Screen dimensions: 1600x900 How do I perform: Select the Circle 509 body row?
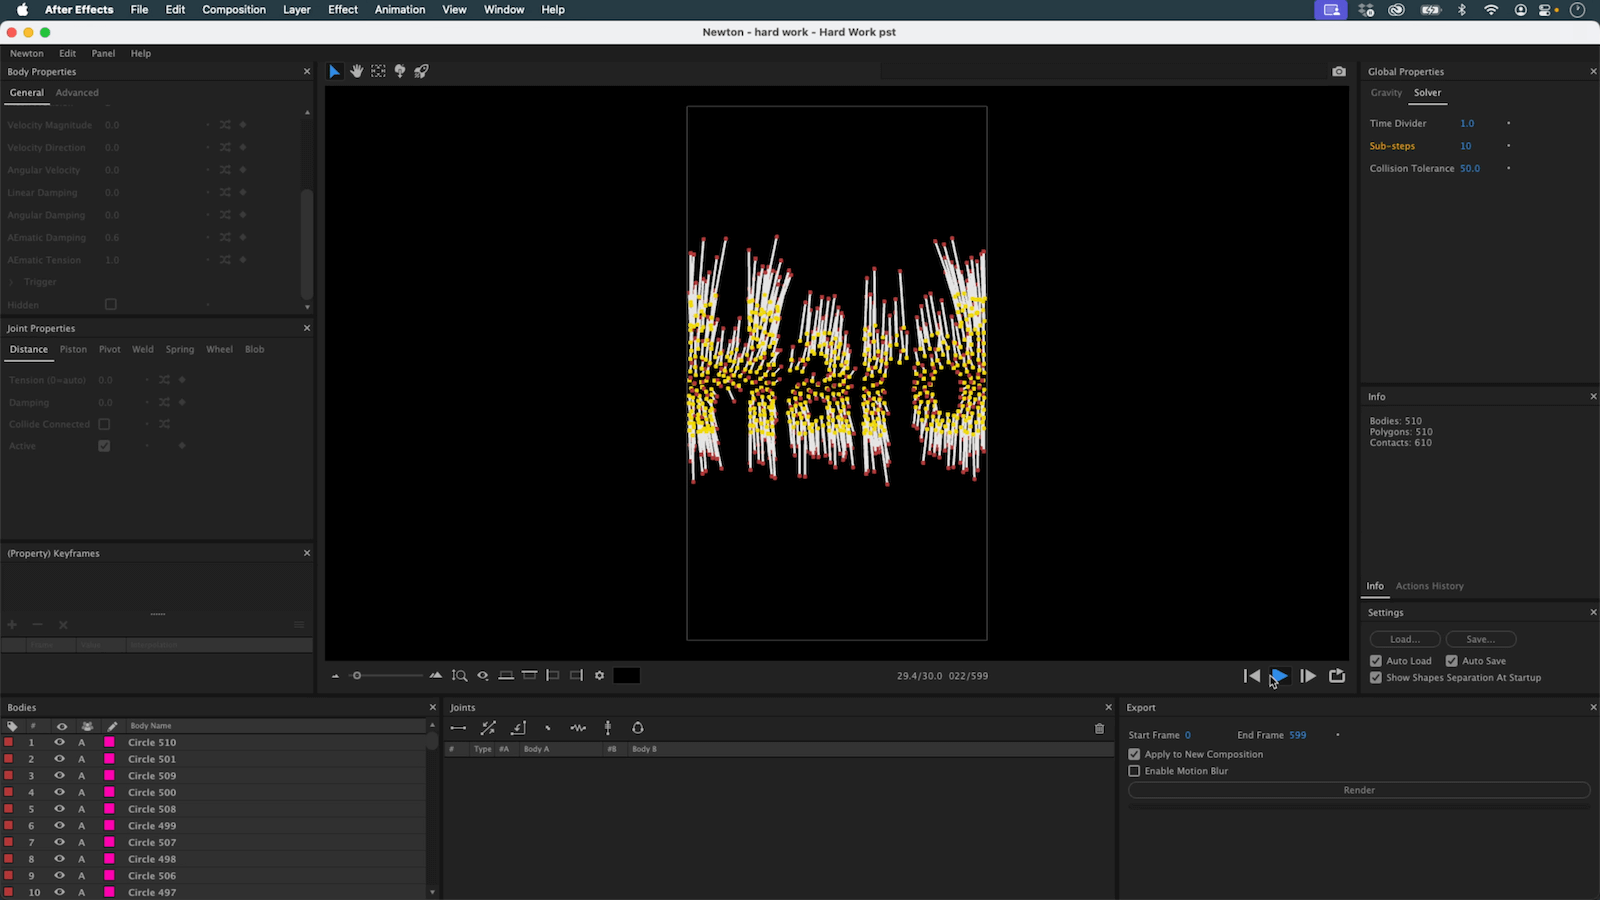pos(213,776)
